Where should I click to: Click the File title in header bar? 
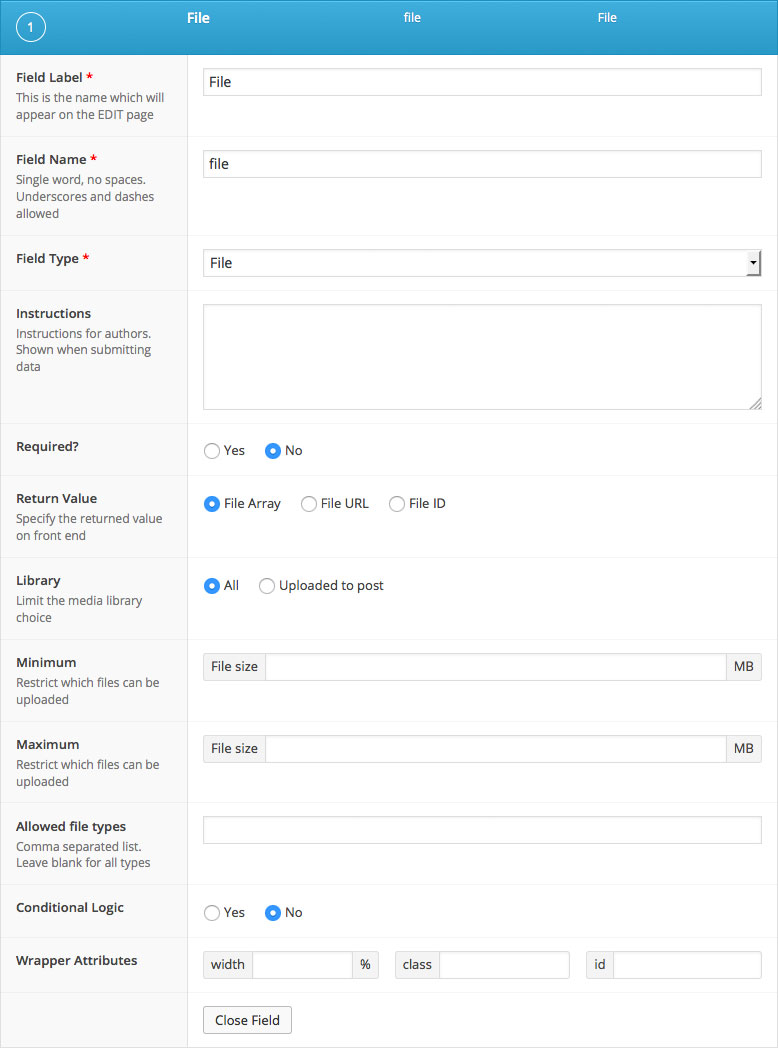[x=198, y=18]
